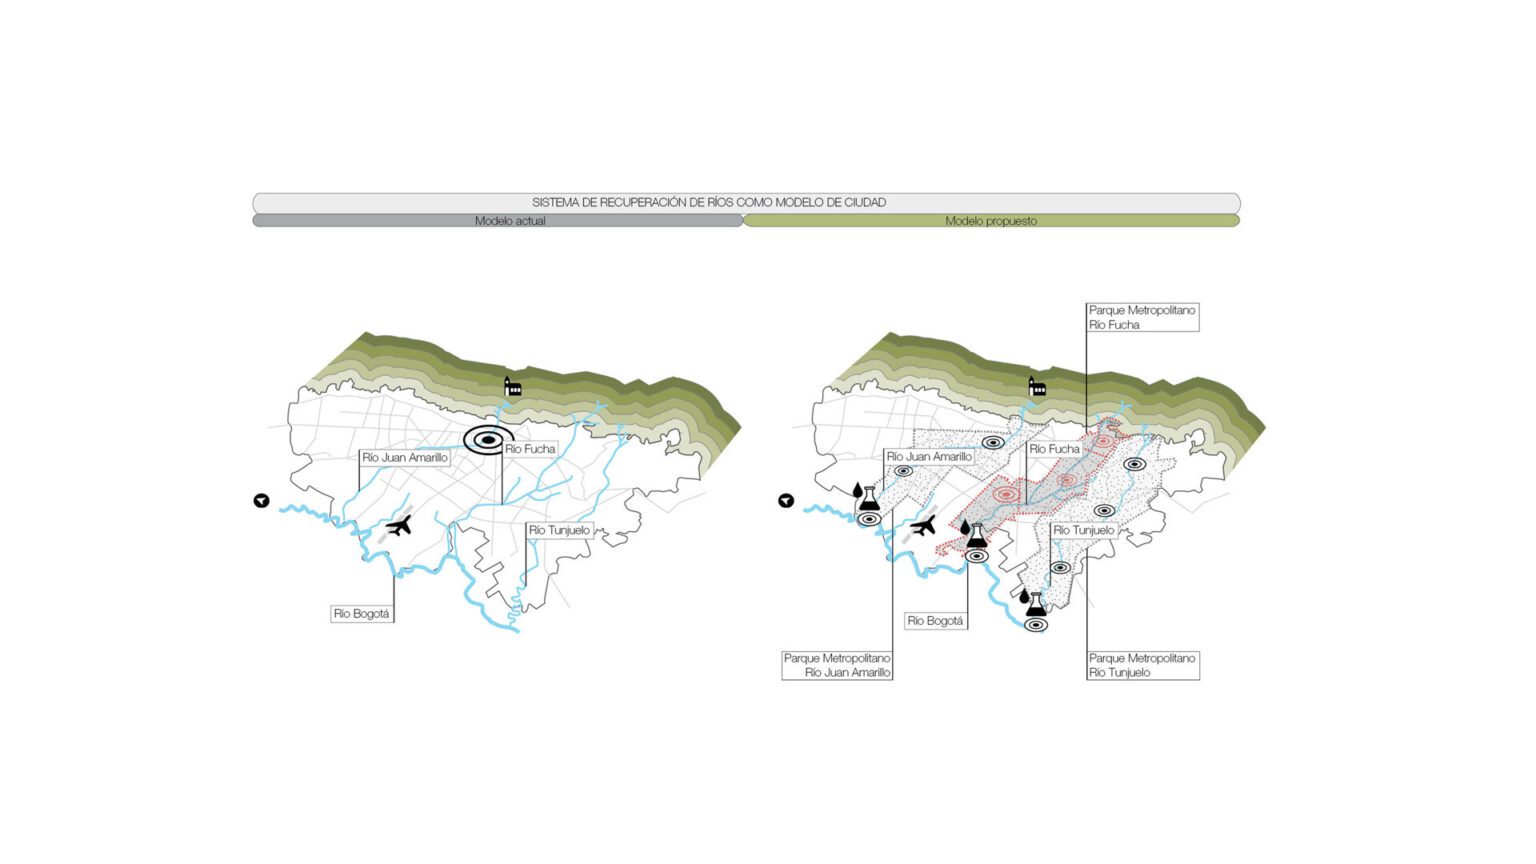Click the airplane icon on the left map

[x=400, y=526]
